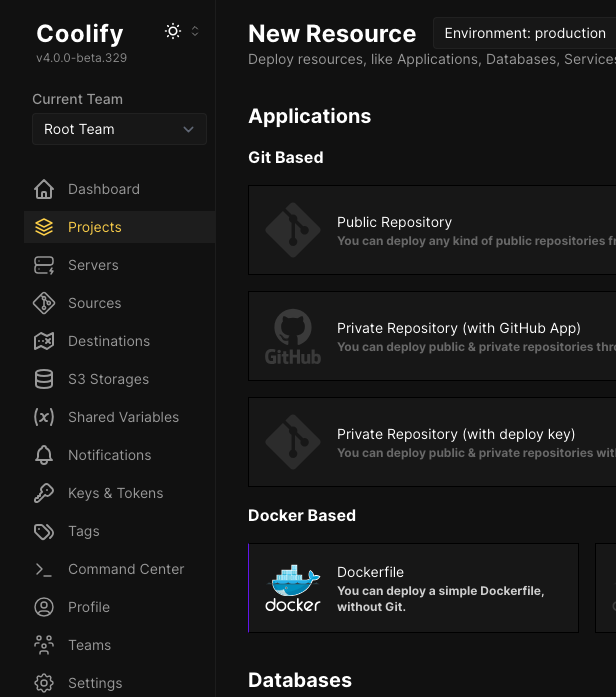Open Shared Variables menu item
The width and height of the screenshot is (616, 697).
120,417
